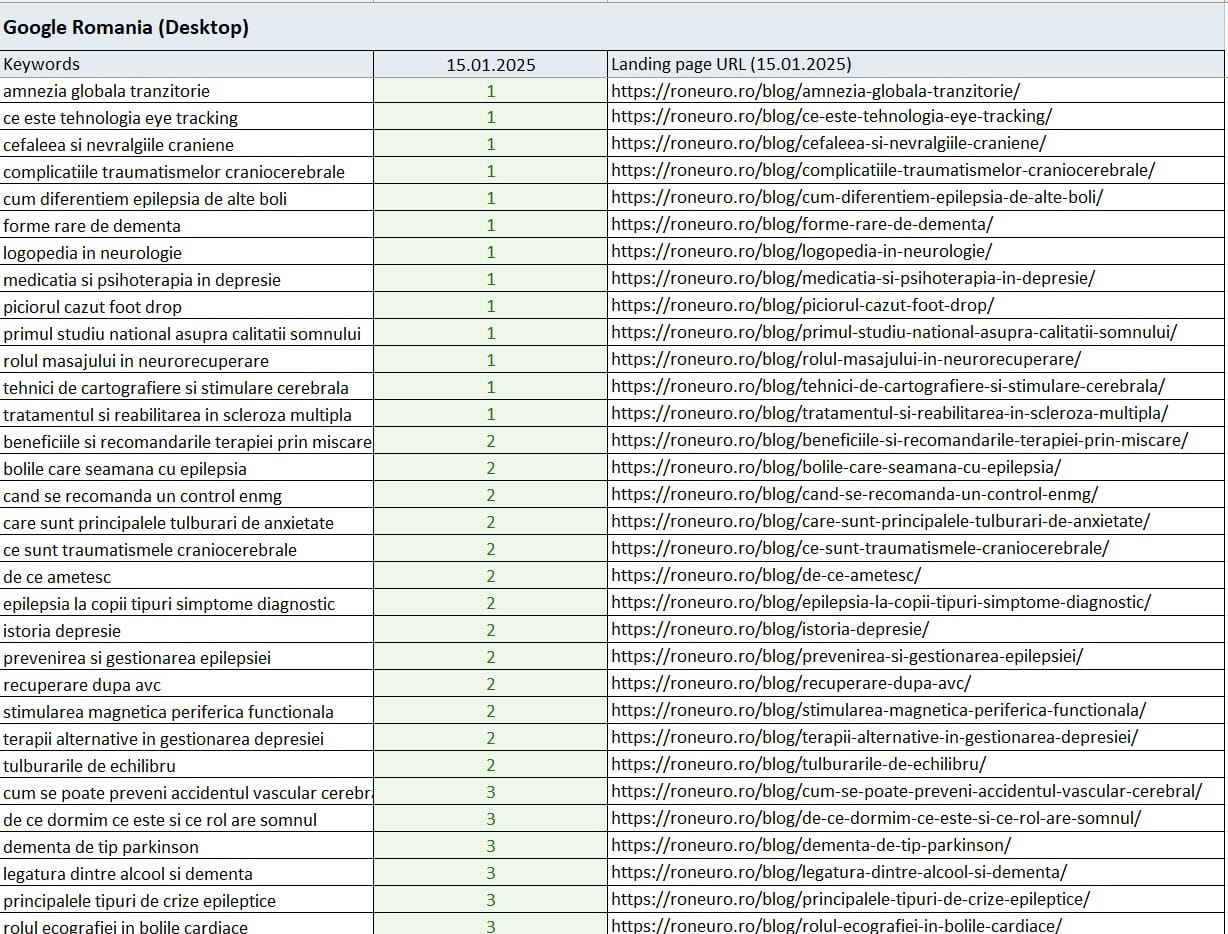
Task: Select the 15.01.2025 date header cell
Action: (490, 65)
